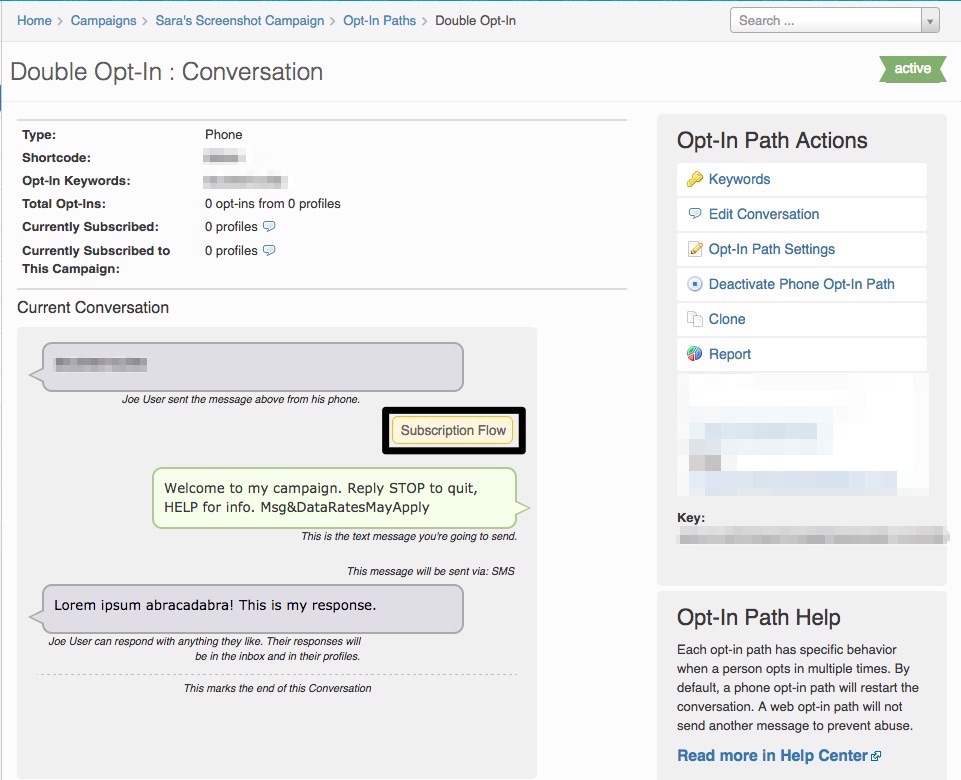The width and height of the screenshot is (961, 780).
Task: Click the Subscription Flow button
Action: click(454, 430)
